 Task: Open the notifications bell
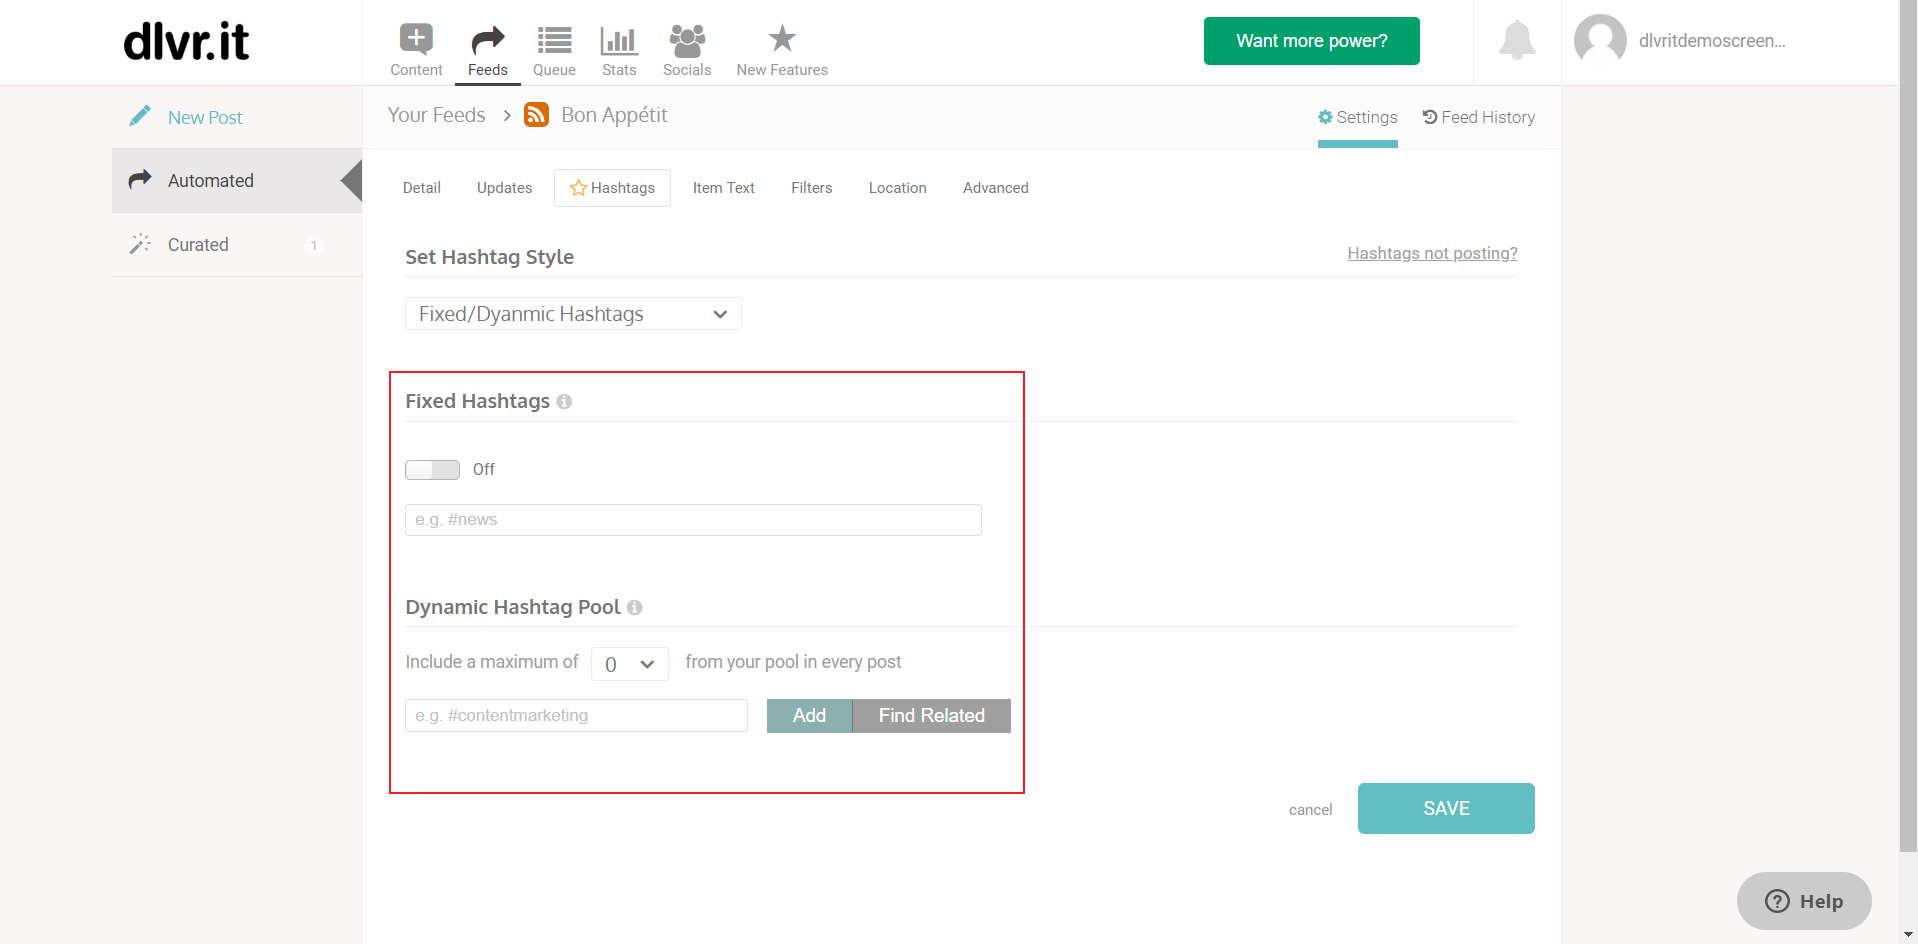pyautogui.click(x=1517, y=40)
